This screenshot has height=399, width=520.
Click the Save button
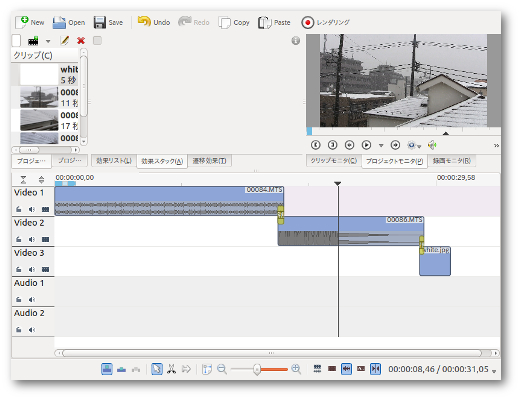[108, 22]
